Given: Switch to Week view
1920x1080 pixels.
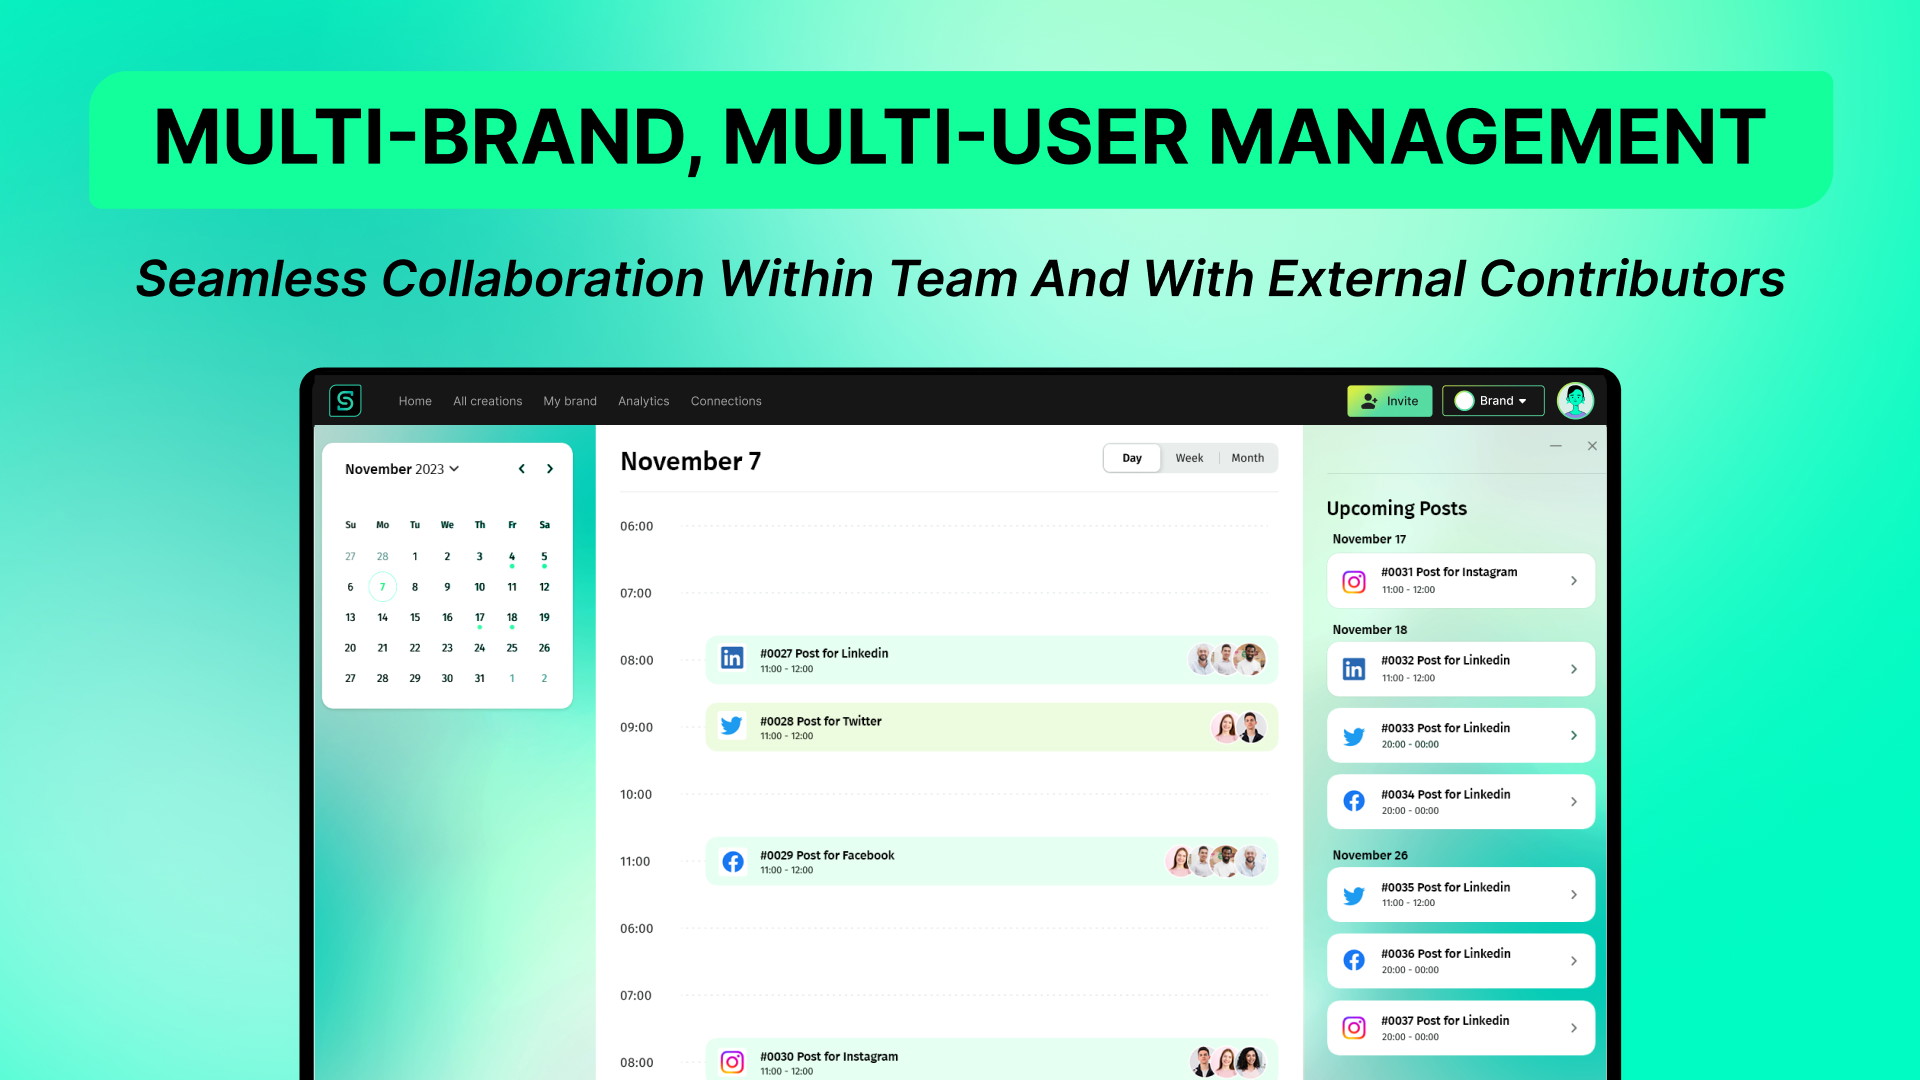Looking at the screenshot, I should click(x=1188, y=458).
